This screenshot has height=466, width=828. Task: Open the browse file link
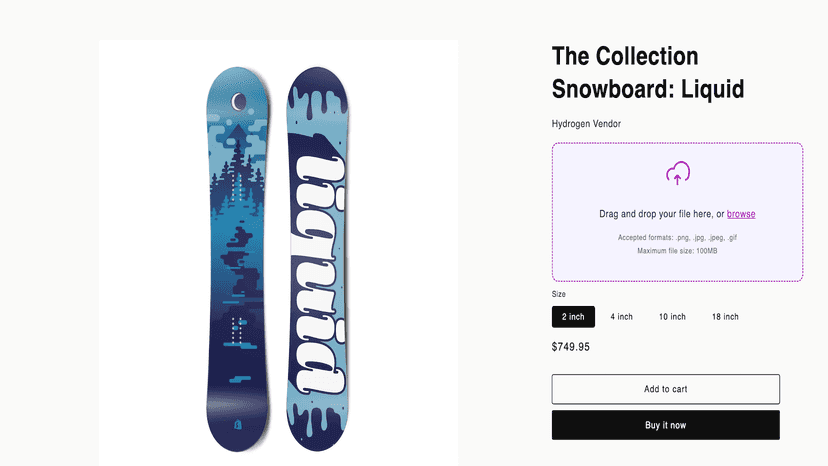click(x=741, y=214)
